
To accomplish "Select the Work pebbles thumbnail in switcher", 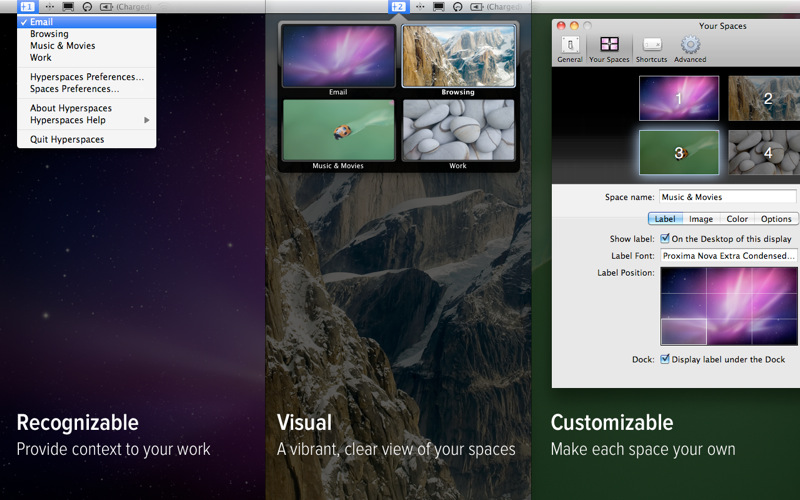I will point(458,130).
